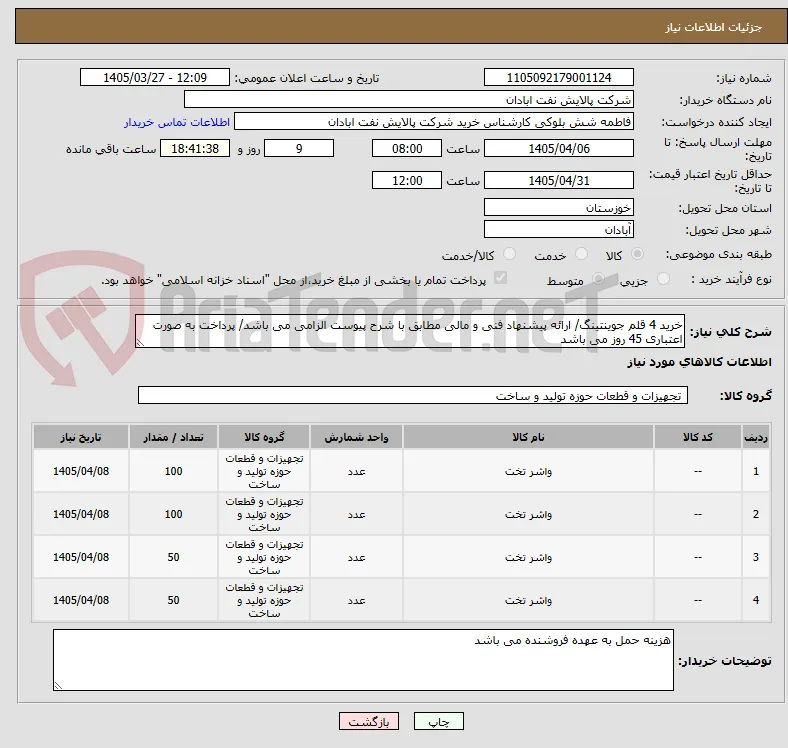Click quantity 50 in row 4
Viewport: 788px width, 748px height.
coord(173,600)
